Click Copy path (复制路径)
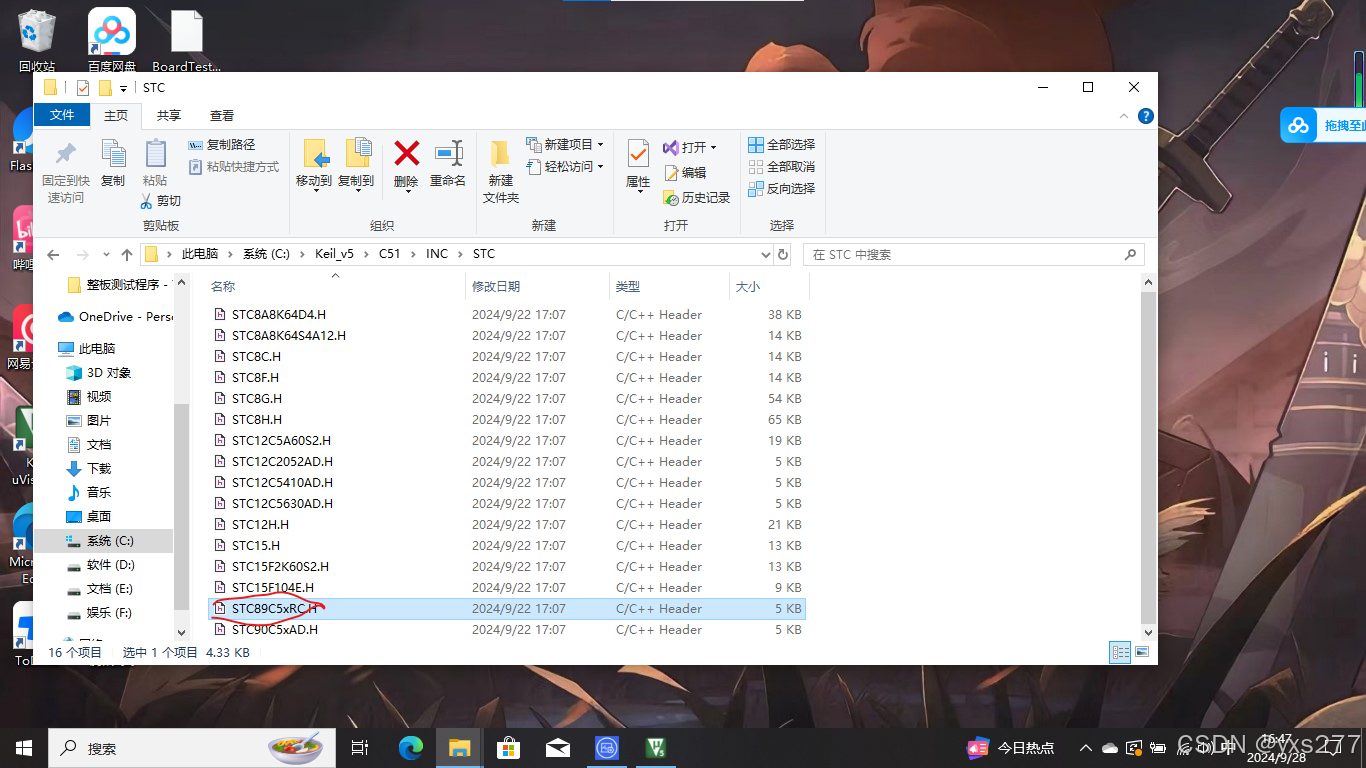This screenshot has height=768, width=1366. point(221,145)
